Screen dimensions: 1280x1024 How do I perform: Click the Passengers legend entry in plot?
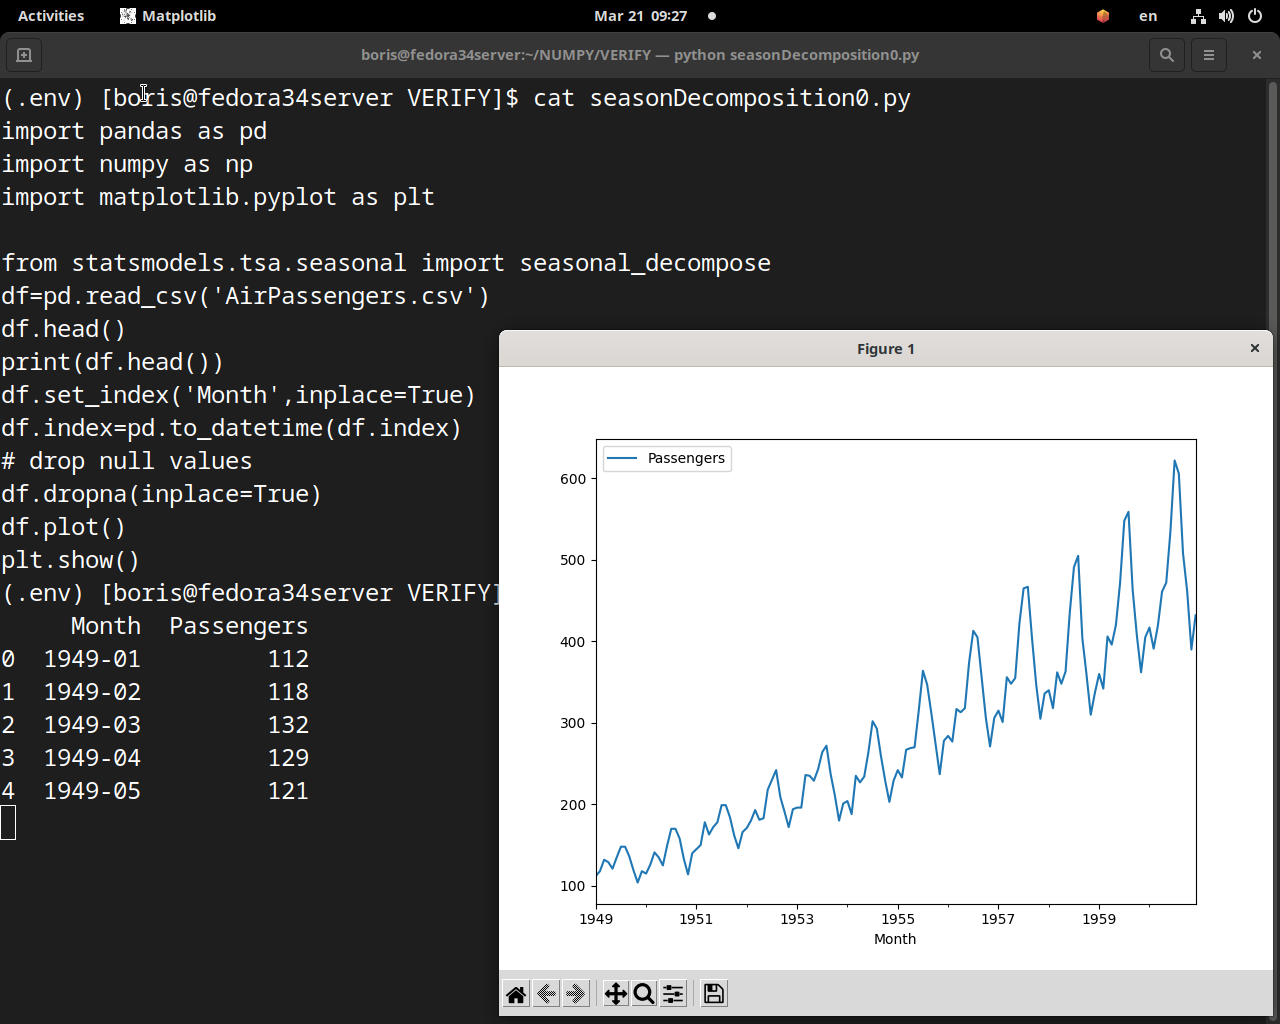pyautogui.click(x=667, y=458)
